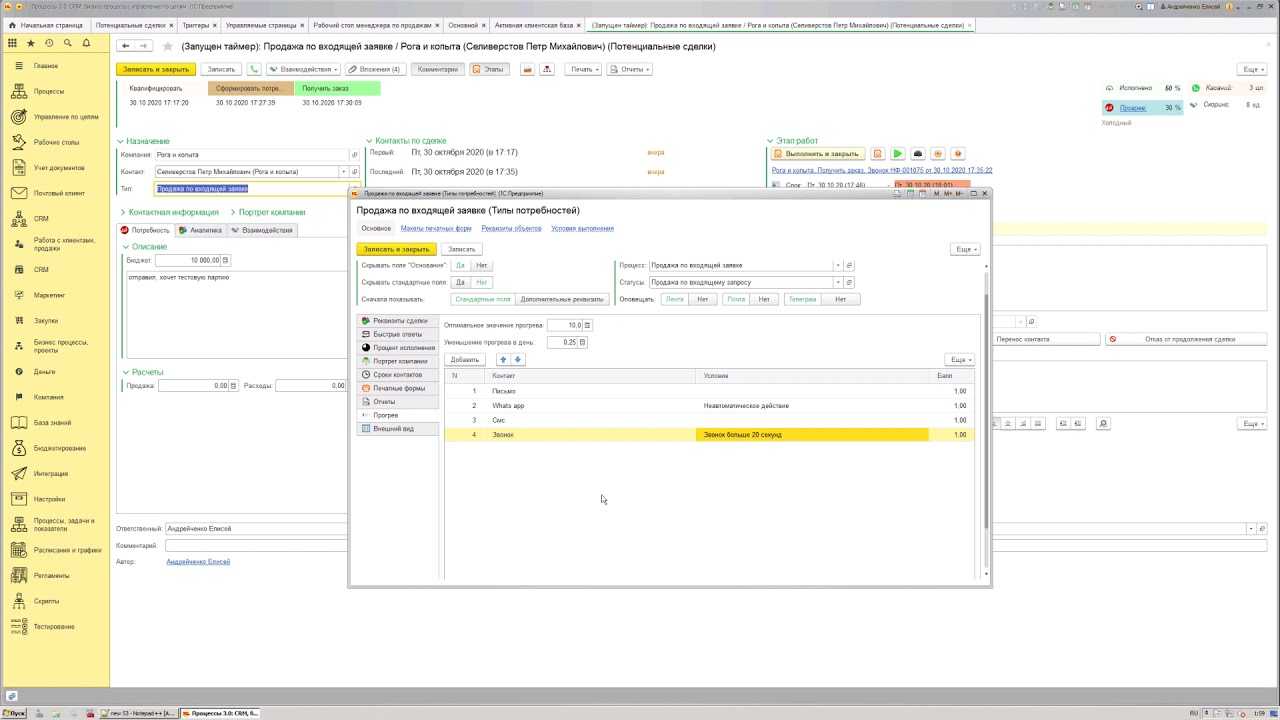Screen dimensions: 1280x720
Task: Select the Whats app row in table
Action: (707, 405)
